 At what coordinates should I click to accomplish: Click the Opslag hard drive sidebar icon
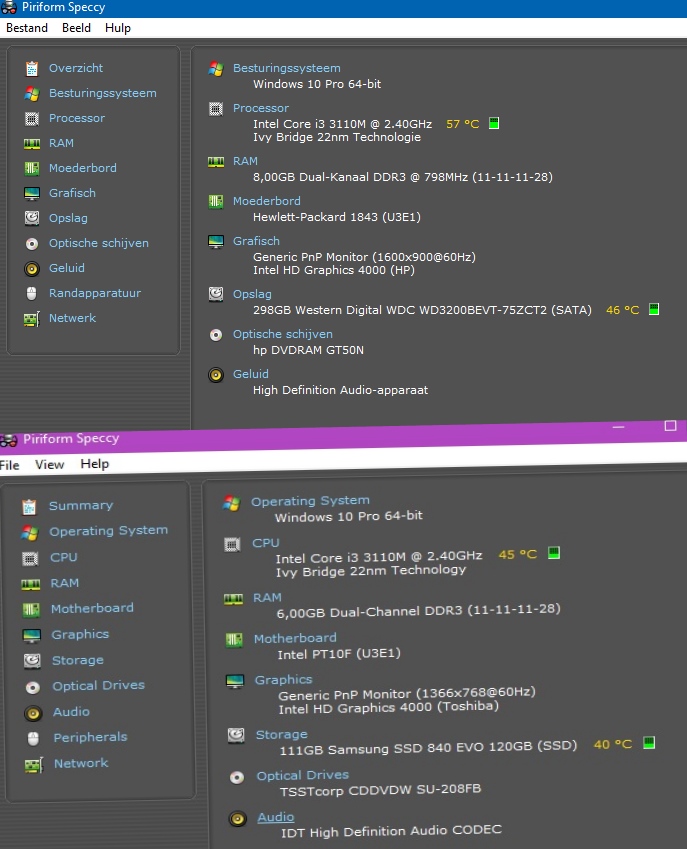(32, 218)
